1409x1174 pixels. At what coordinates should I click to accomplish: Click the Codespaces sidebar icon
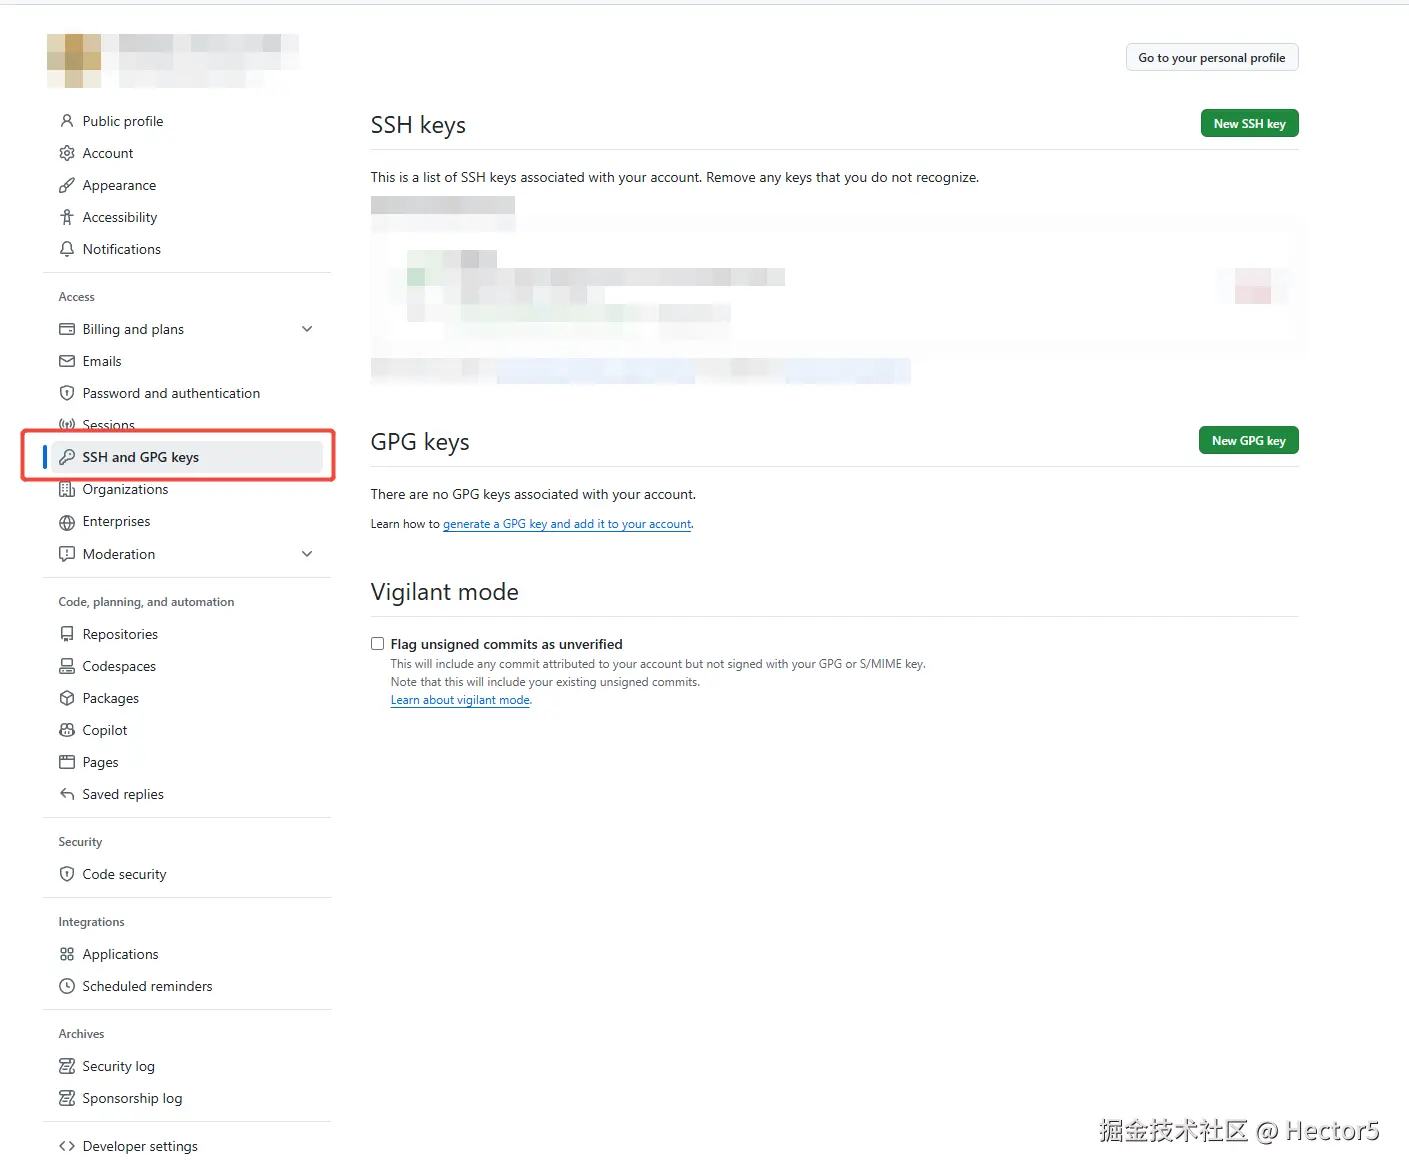pyautogui.click(x=66, y=666)
